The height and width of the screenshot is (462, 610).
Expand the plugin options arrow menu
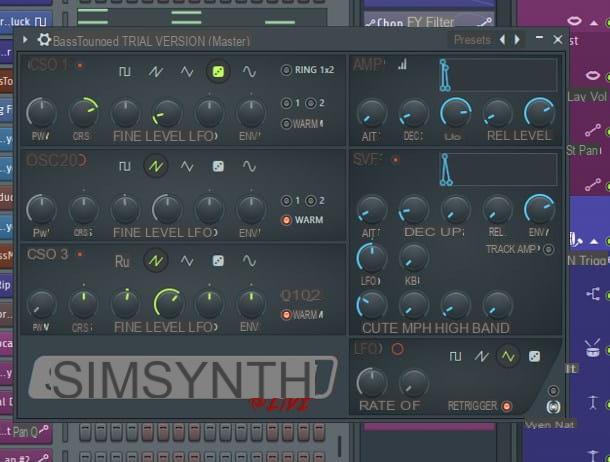tap(25, 40)
